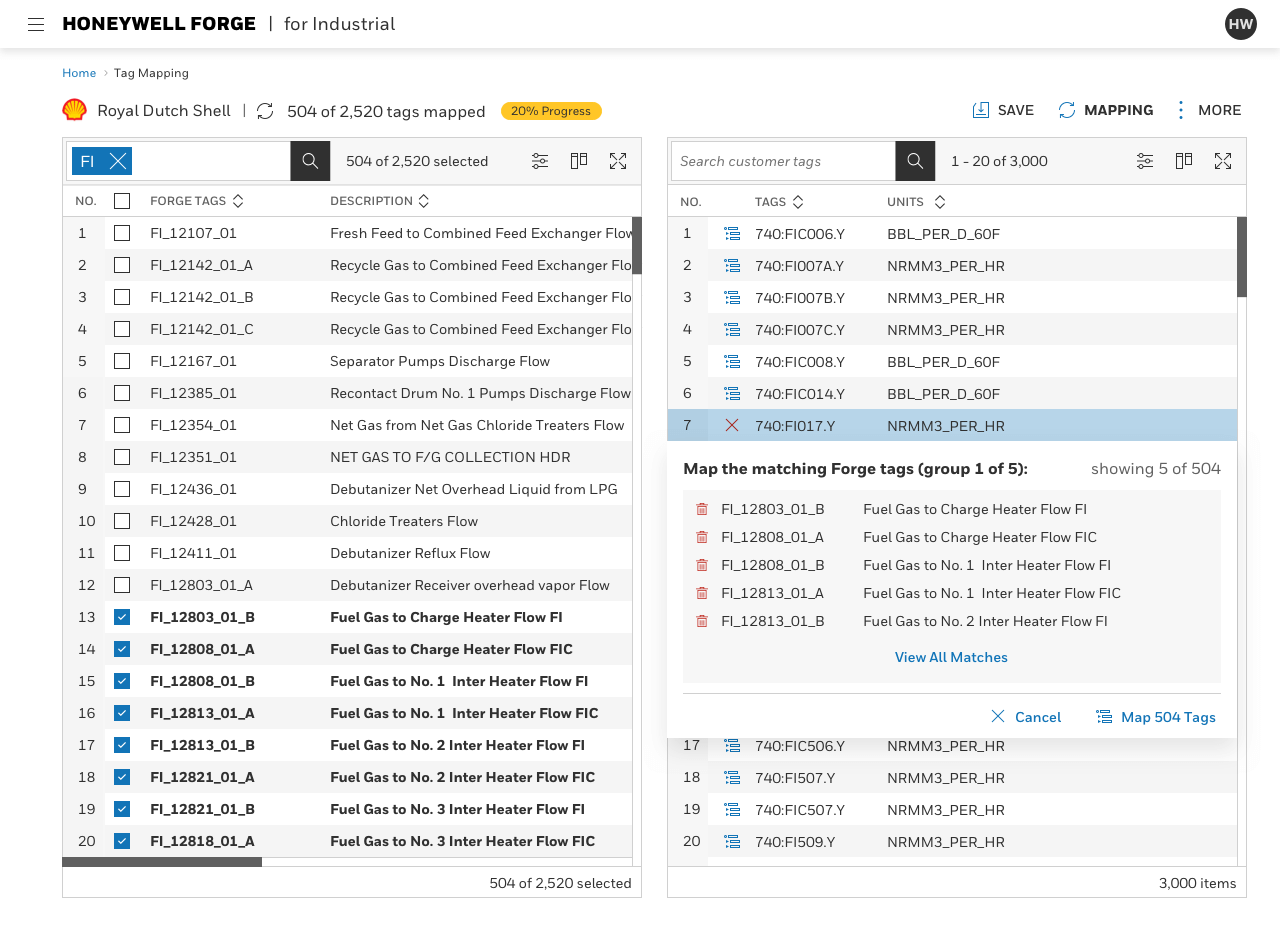The image size is (1280, 934).
Task: Go to the Home breadcrumb
Action: click(79, 73)
